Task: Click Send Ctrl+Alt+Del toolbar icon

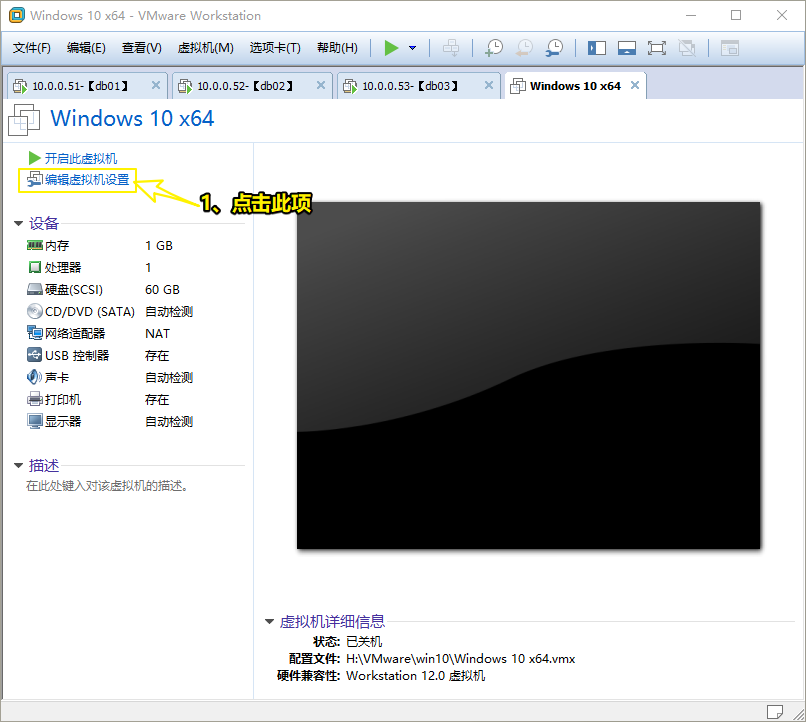Action: click(x=451, y=48)
